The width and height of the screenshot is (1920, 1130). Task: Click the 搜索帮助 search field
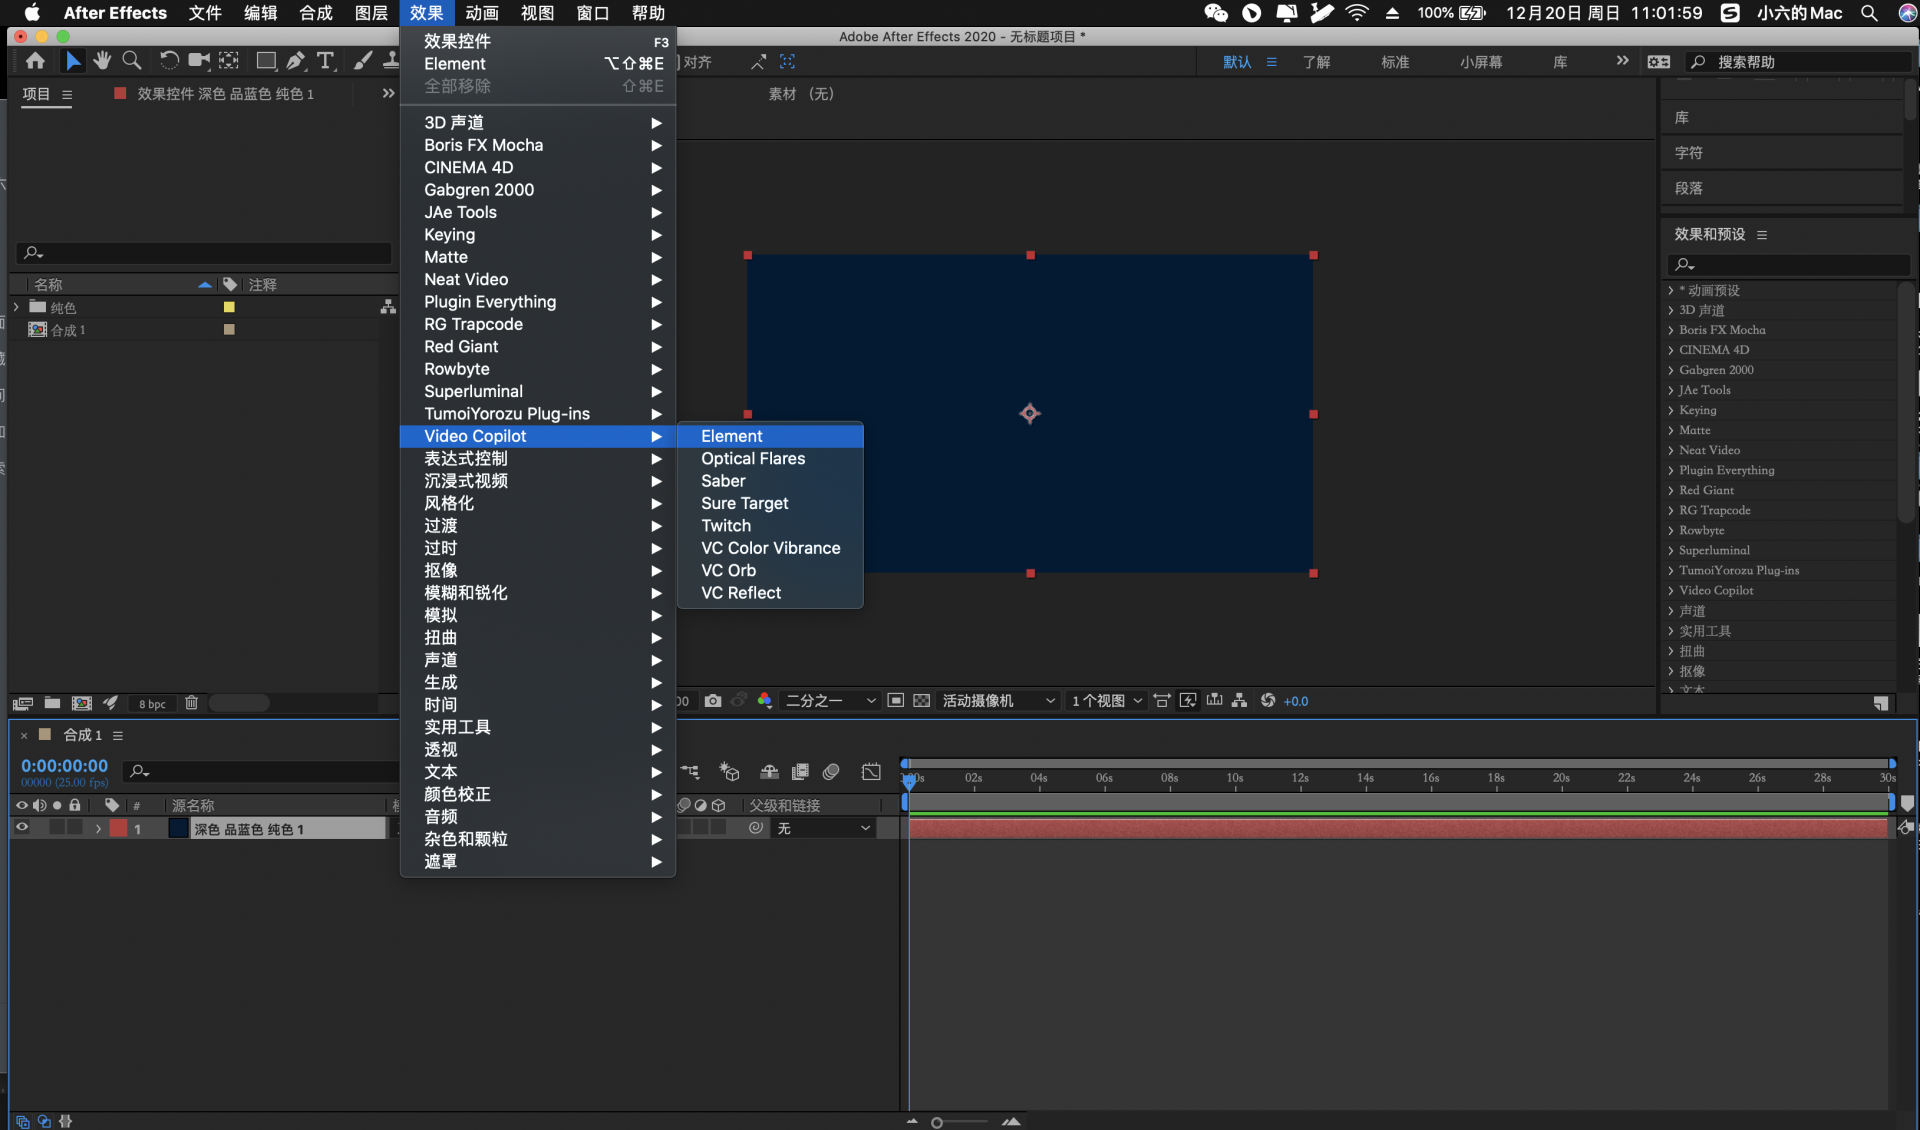(x=1798, y=62)
